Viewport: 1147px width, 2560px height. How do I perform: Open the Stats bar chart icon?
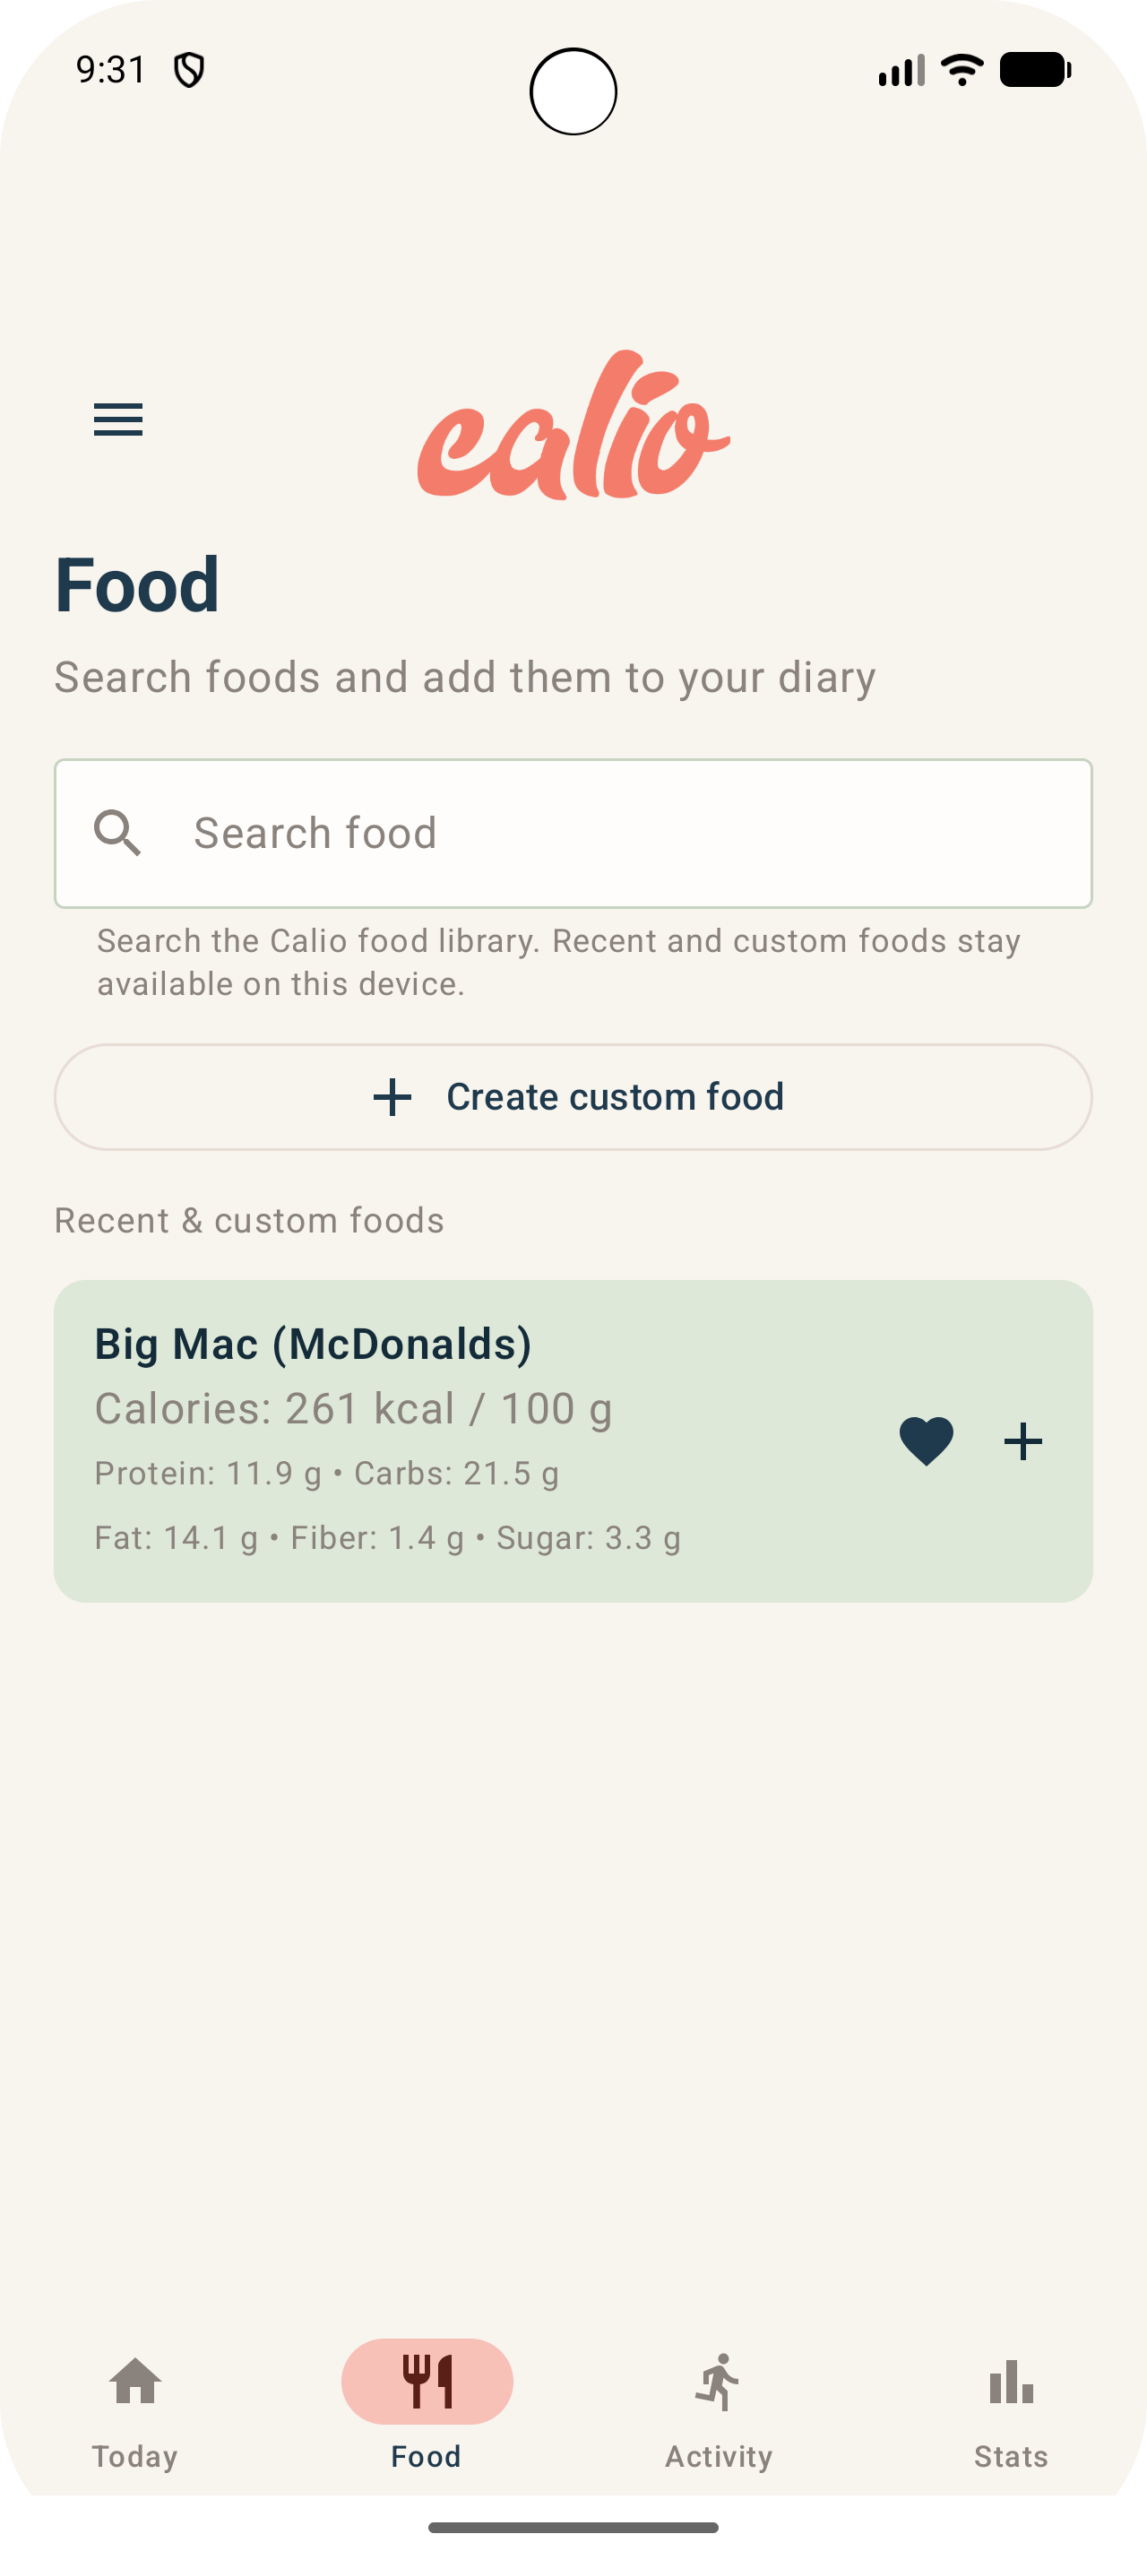coord(1011,2381)
